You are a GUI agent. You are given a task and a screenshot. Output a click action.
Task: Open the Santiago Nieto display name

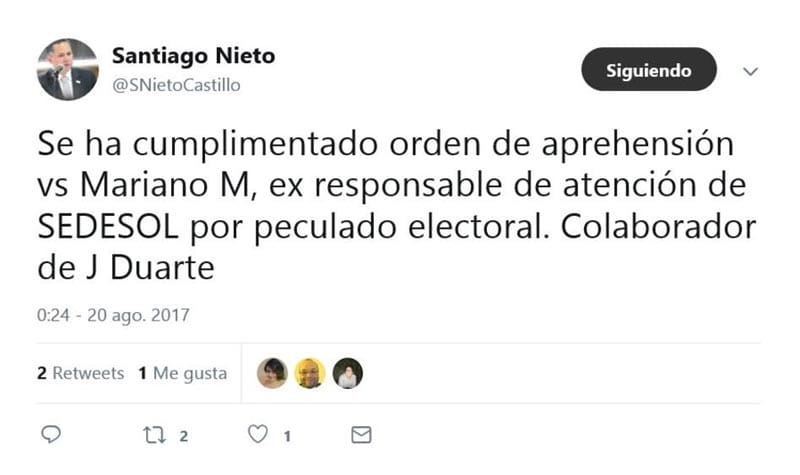point(193,55)
